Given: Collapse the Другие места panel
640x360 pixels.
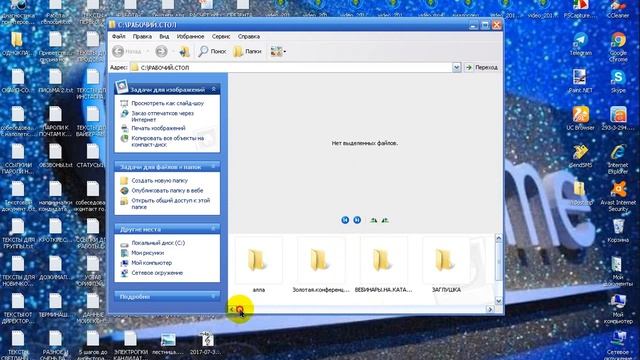Looking at the screenshot, I should pos(213,229).
